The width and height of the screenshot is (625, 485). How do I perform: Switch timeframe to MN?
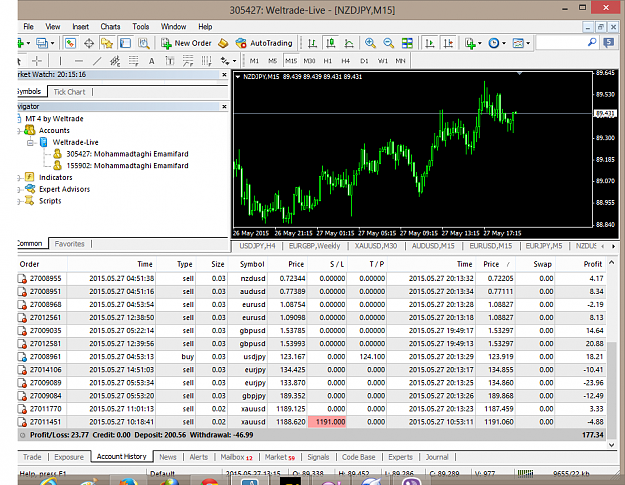point(400,61)
